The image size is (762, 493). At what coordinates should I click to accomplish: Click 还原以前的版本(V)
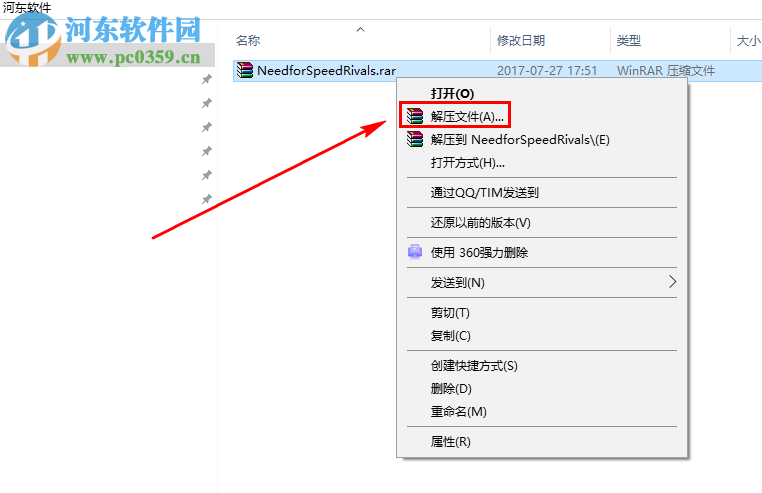(x=481, y=223)
